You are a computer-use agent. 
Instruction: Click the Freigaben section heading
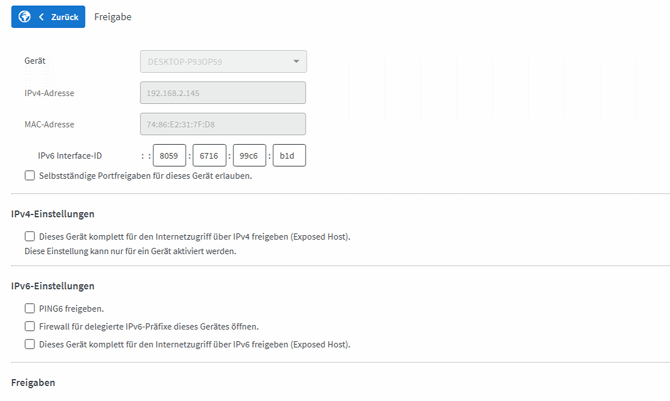click(33, 383)
